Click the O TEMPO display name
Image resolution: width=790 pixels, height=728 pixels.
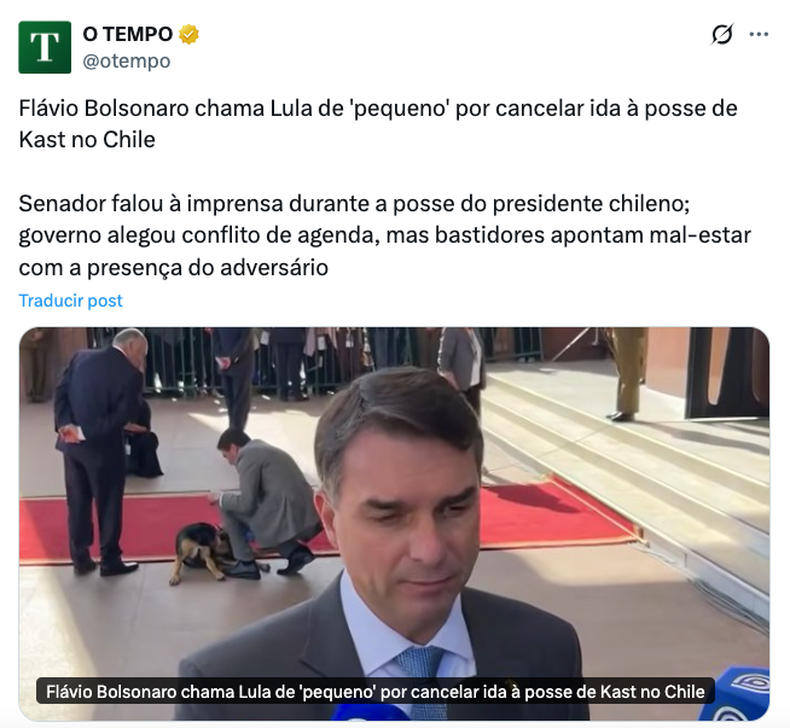[128, 34]
